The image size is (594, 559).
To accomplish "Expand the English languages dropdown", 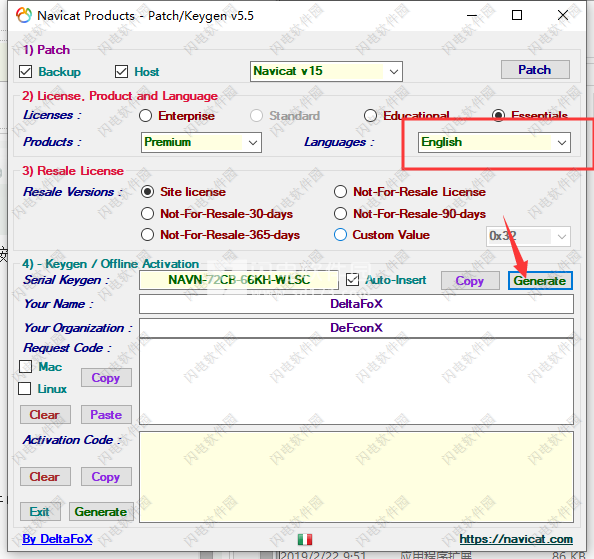I will [494, 142].
